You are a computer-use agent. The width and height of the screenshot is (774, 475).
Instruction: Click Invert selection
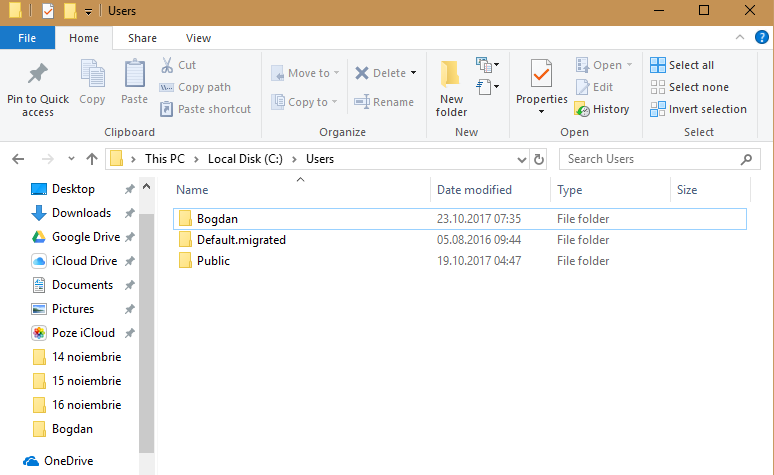click(x=698, y=109)
